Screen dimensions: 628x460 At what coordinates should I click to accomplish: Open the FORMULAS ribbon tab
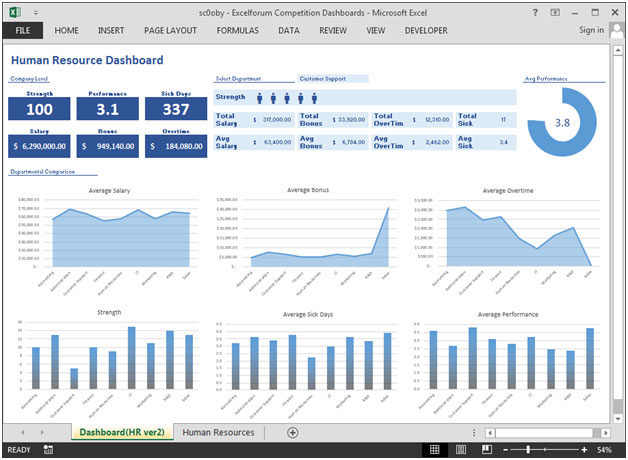(x=238, y=30)
